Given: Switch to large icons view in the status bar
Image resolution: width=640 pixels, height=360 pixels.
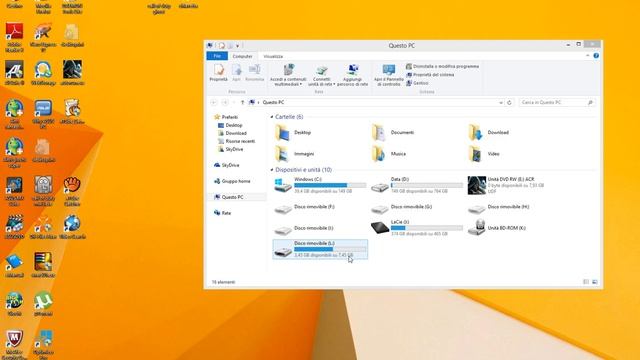Looking at the screenshot, I should tap(595, 282).
